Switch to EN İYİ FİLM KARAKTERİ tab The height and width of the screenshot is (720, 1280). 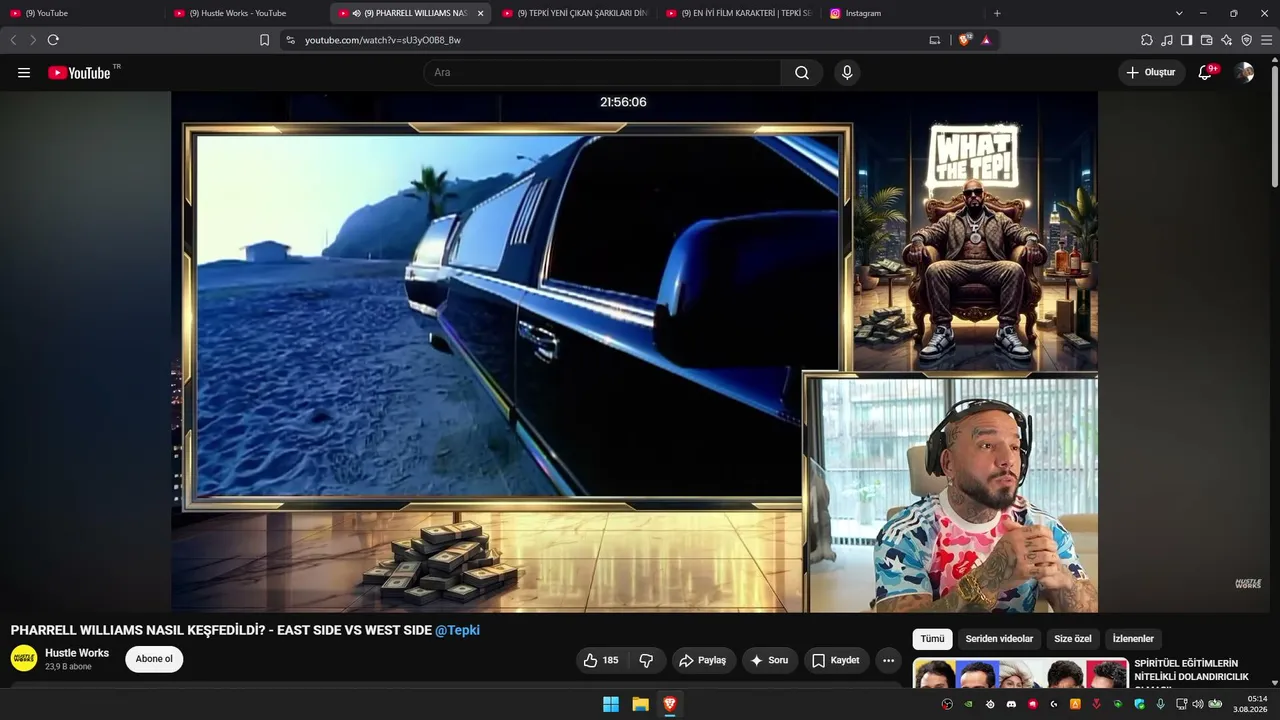tap(739, 13)
